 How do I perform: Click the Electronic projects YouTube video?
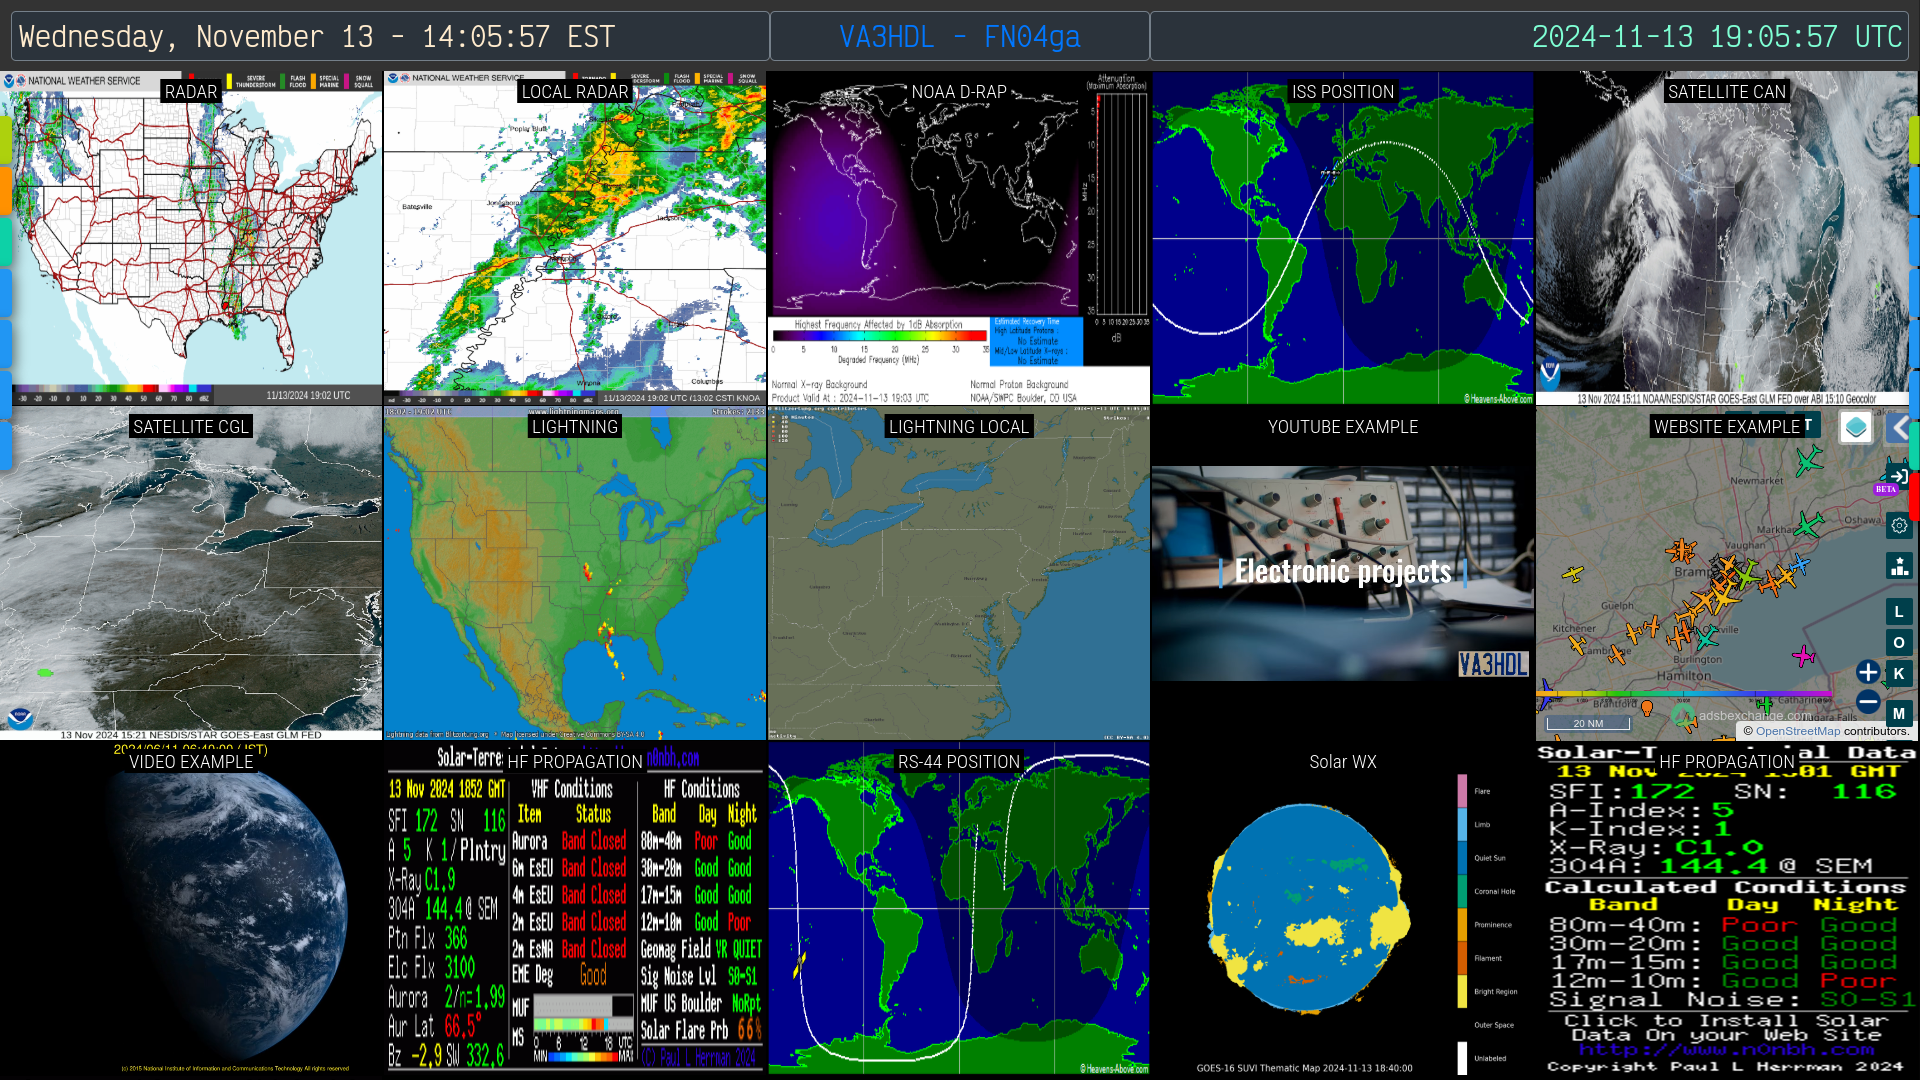tap(1342, 572)
